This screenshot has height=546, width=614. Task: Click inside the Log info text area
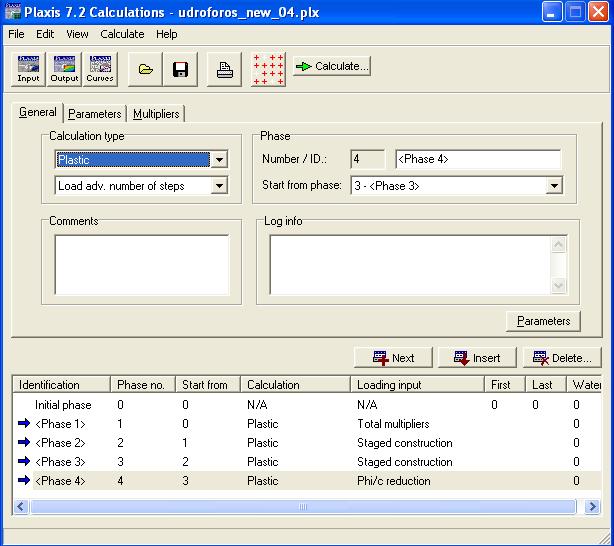410,264
